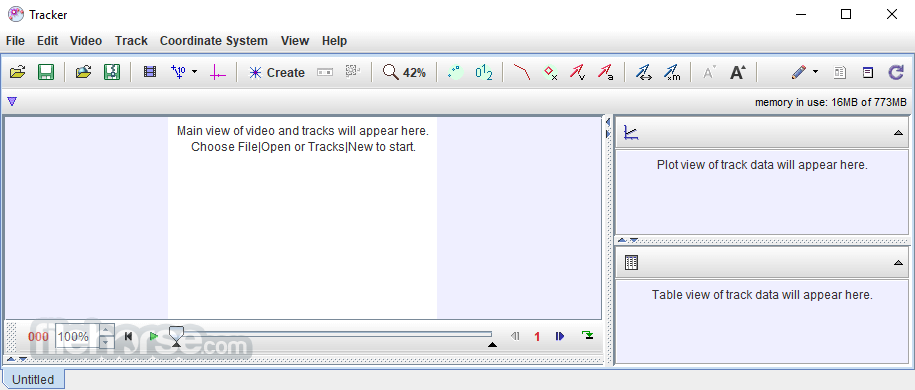Open the Track menu

(x=131, y=41)
